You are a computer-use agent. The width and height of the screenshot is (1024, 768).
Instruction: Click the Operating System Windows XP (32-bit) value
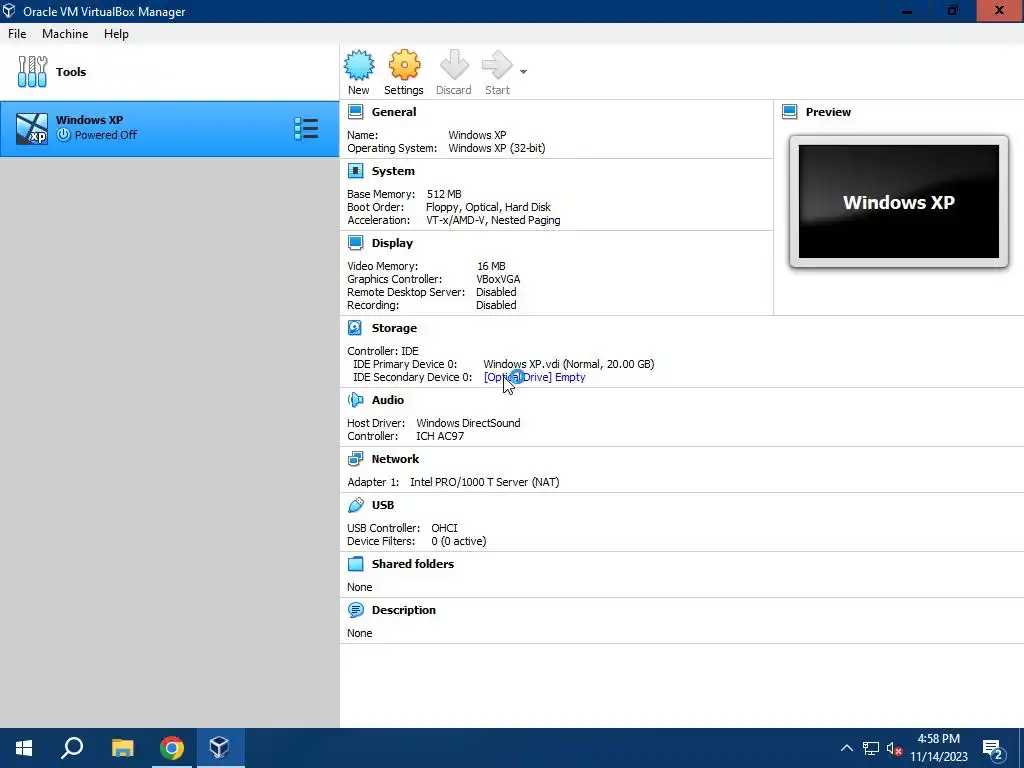(496, 148)
